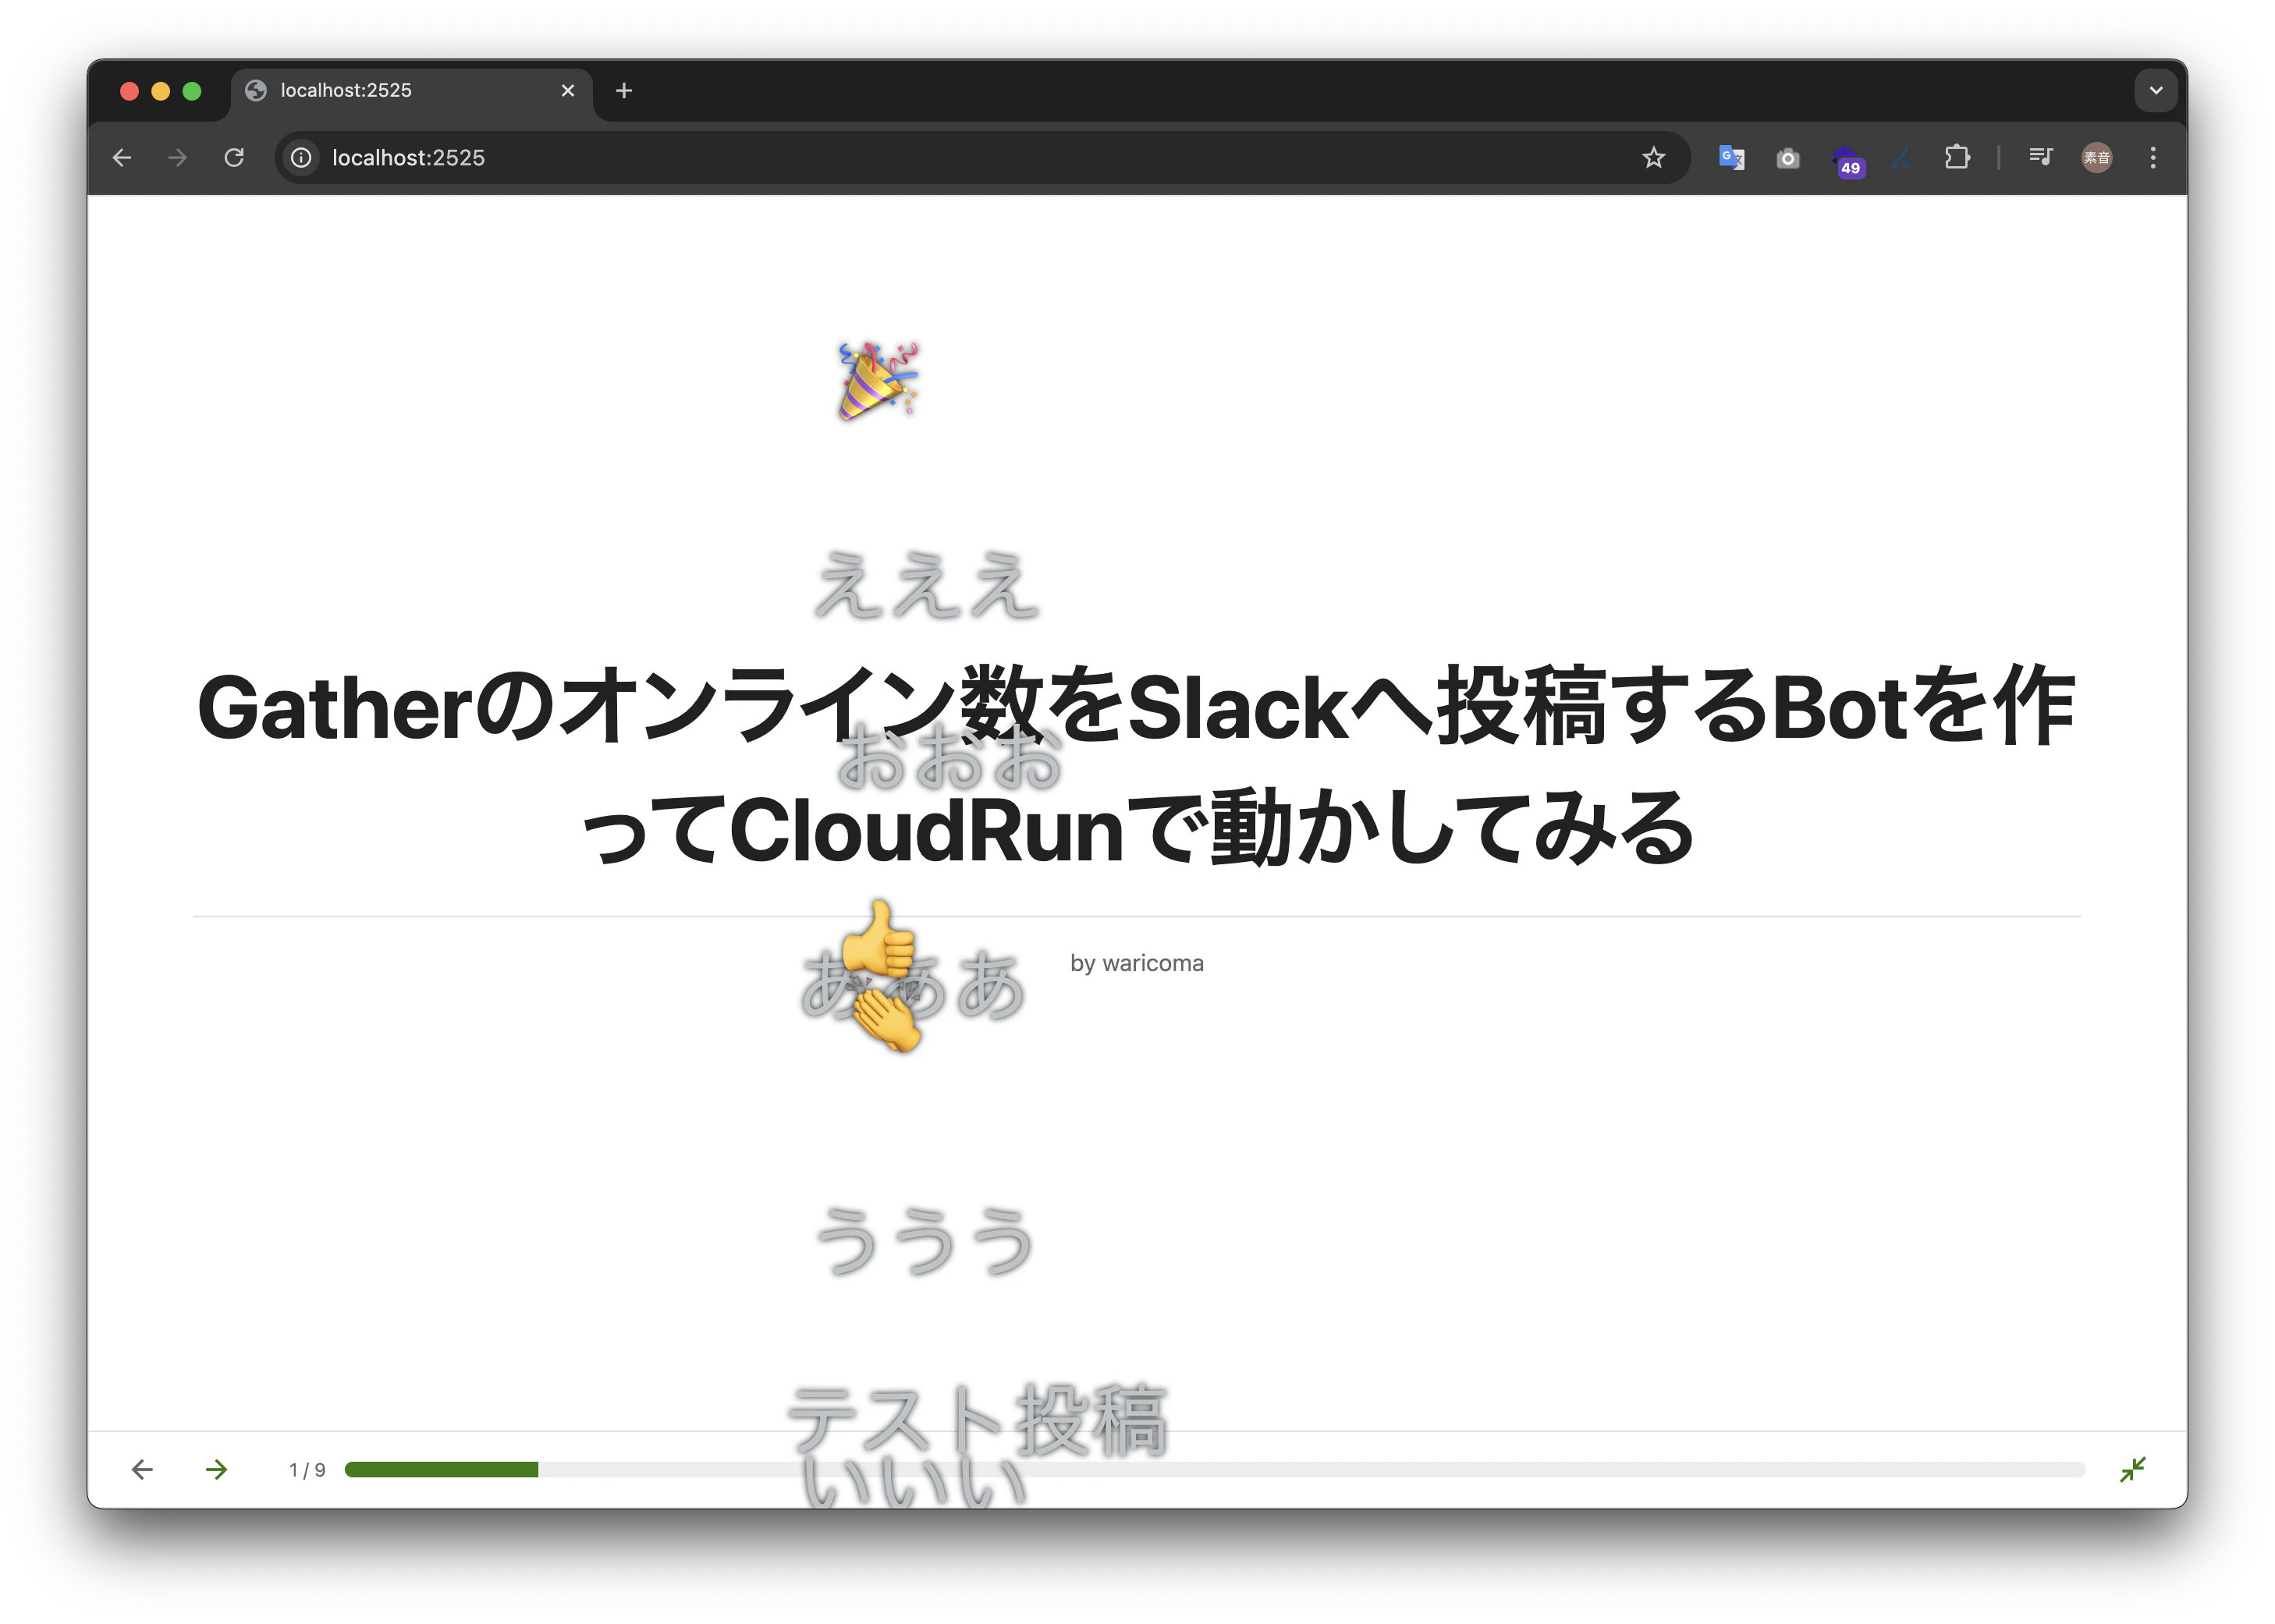Screen dimensions: 2275x1624
Task: Go to previous slide arrow in footer
Action: coord(142,1469)
